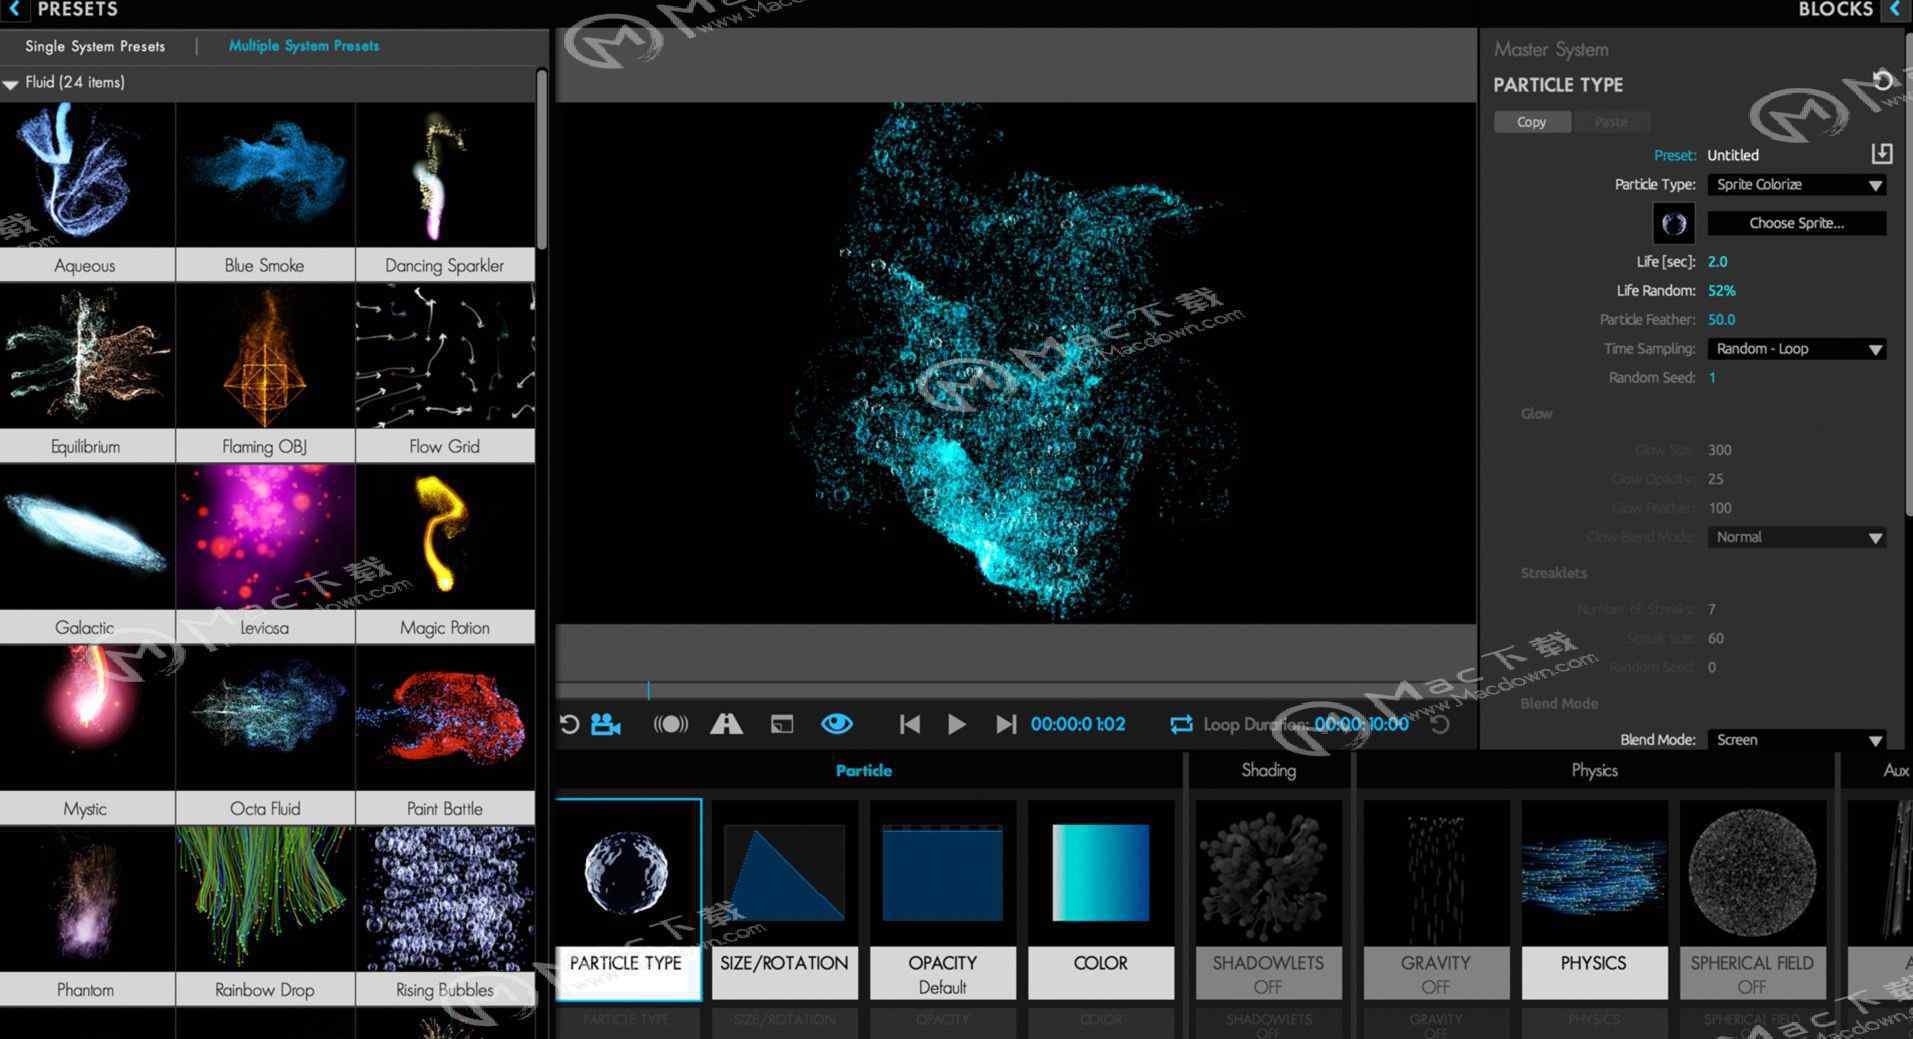This screenshot has width=1913, height=1039.
Task: Select the Blue Smoke preset thumbnail
Action: 265,175
